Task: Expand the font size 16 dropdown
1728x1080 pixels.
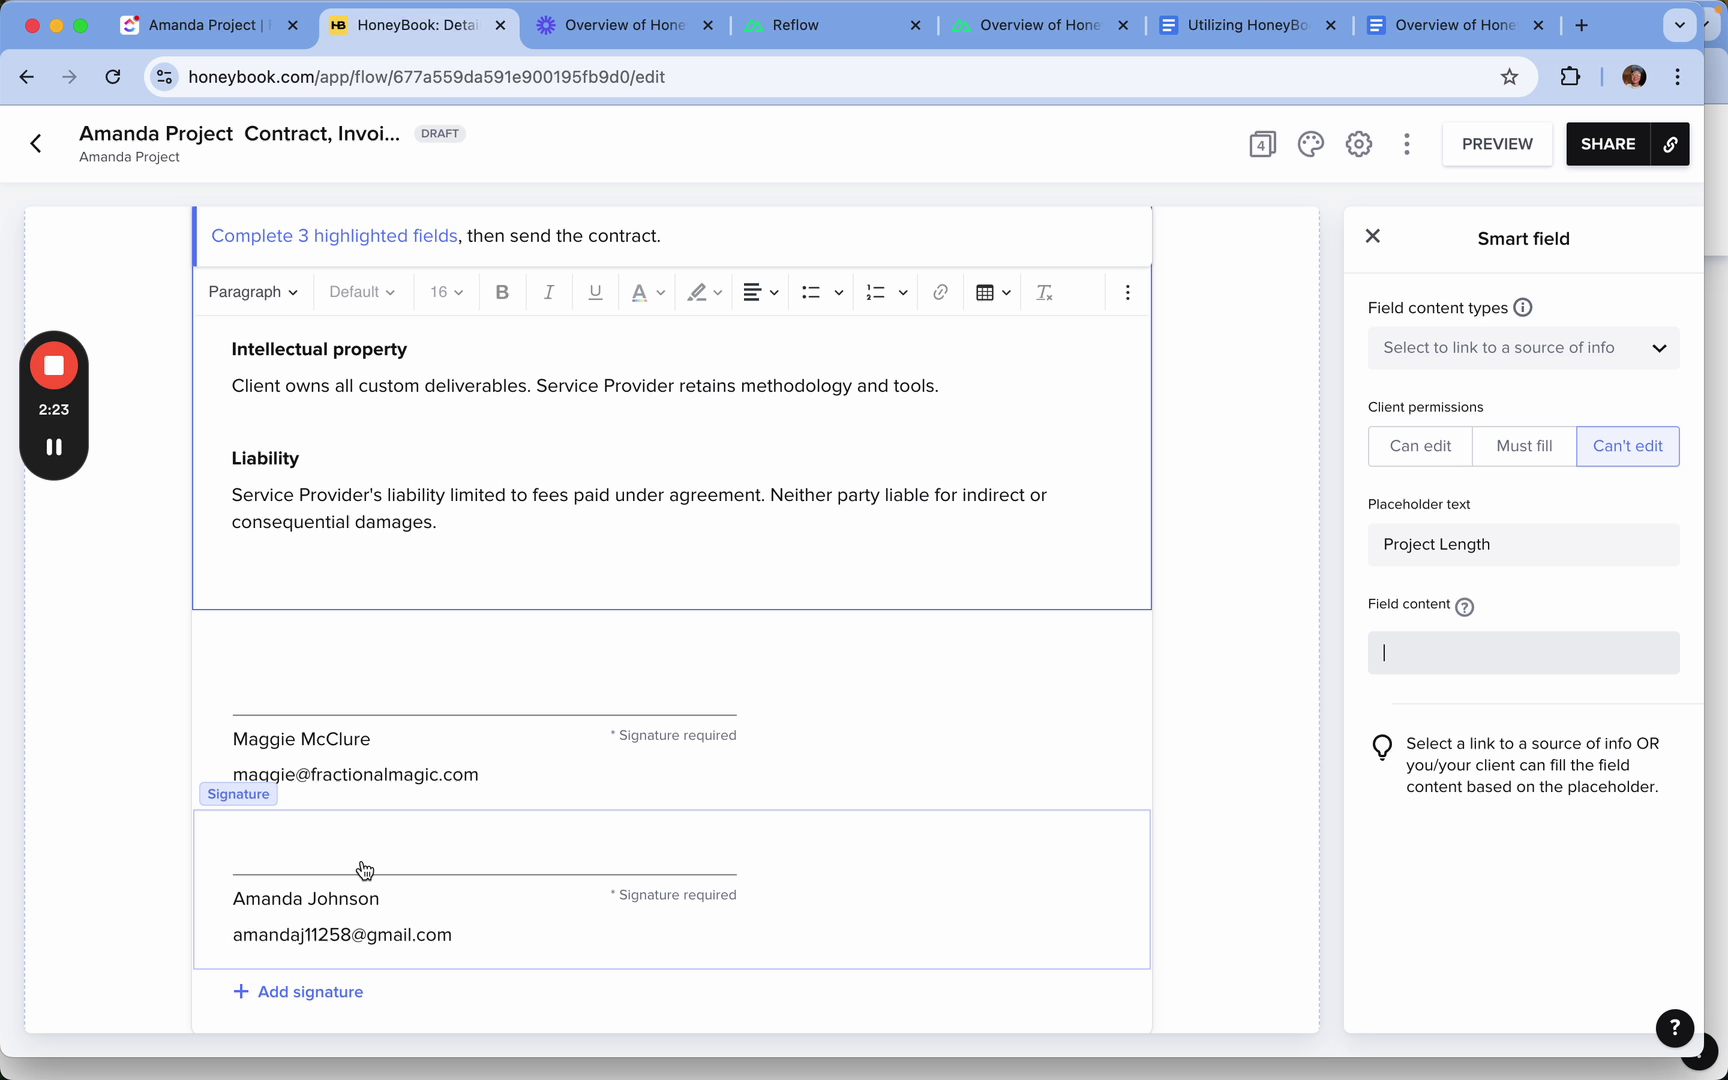Action: [x=446, y=292]
